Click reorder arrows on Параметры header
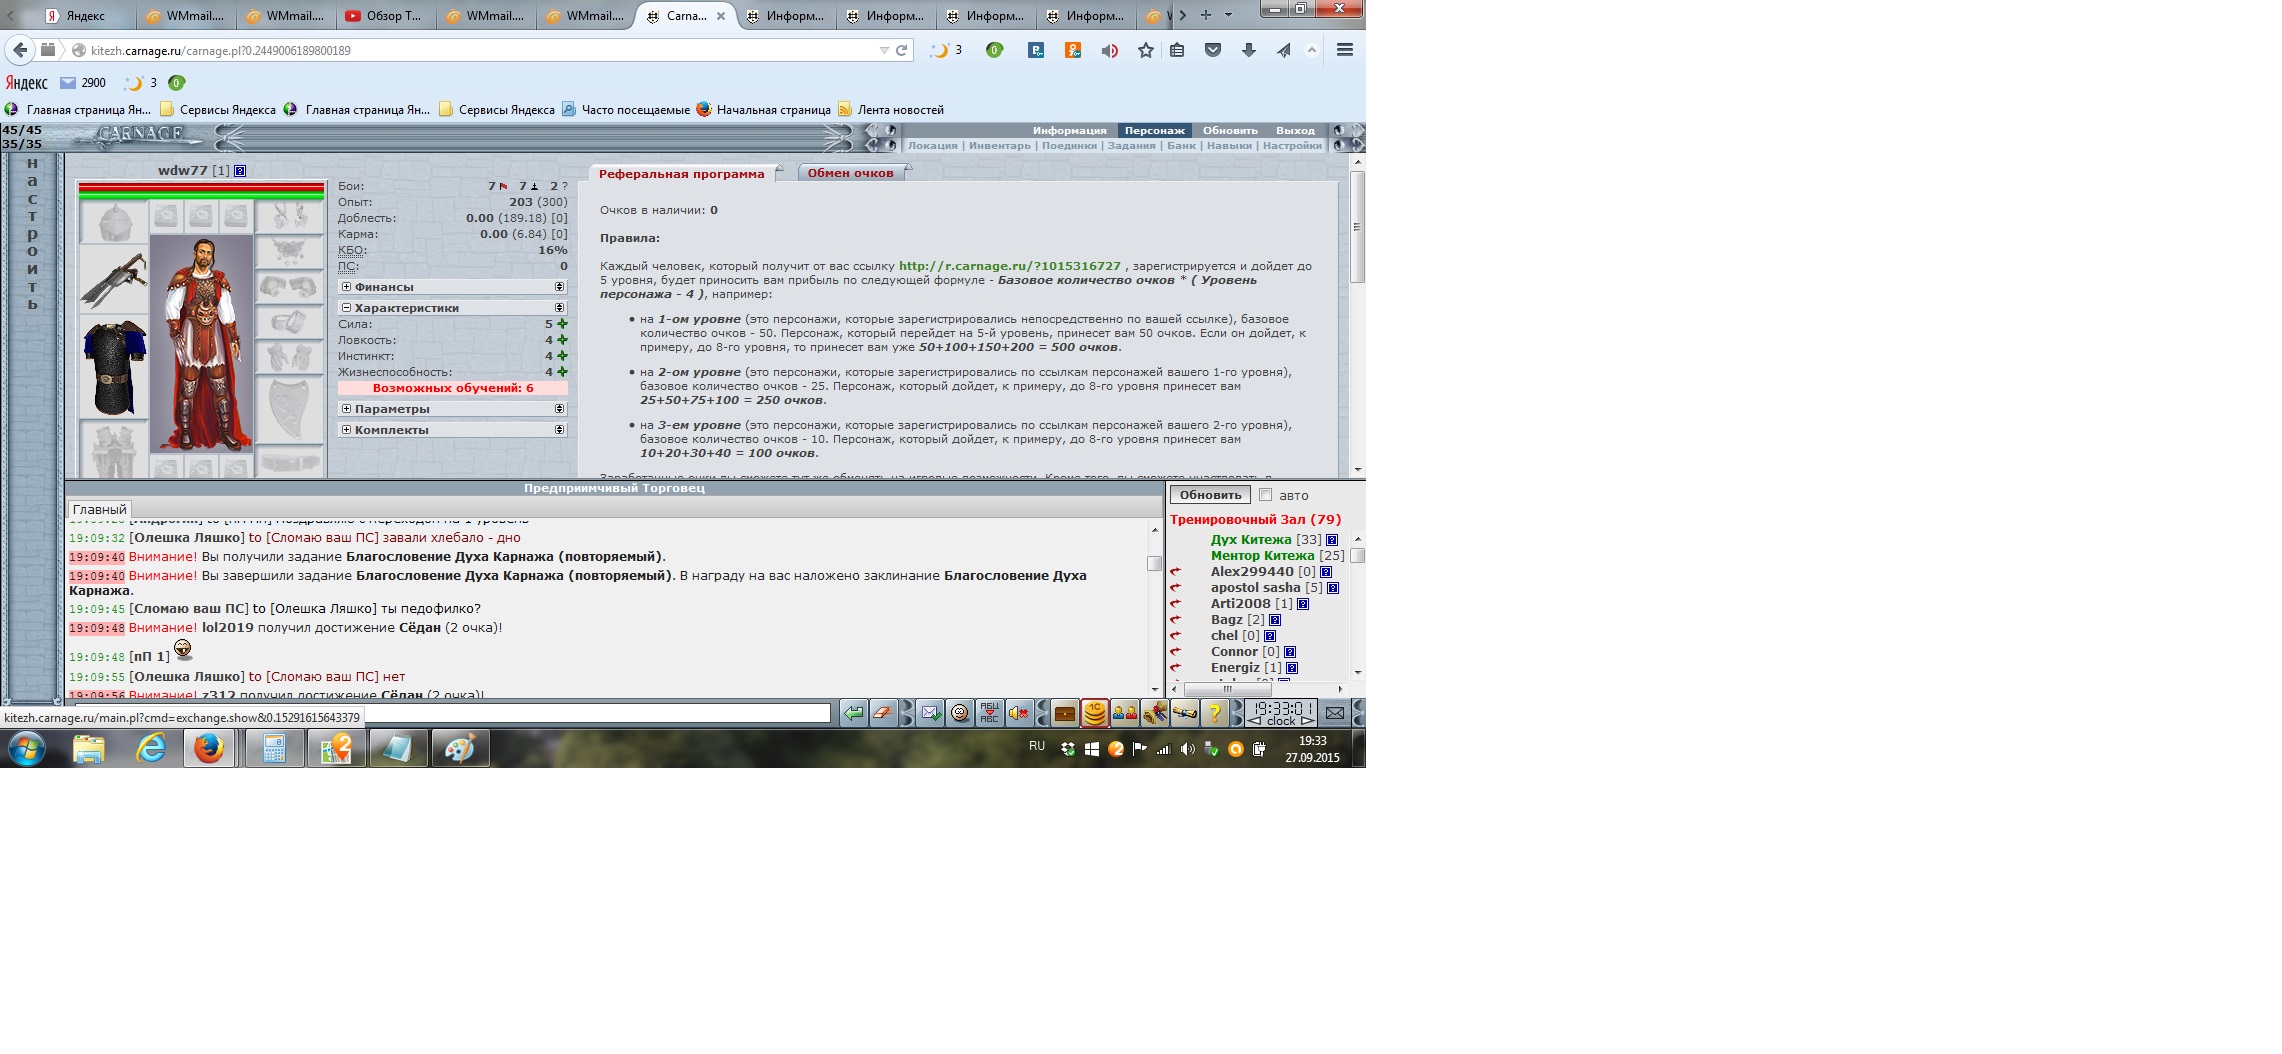 point(560,409)
